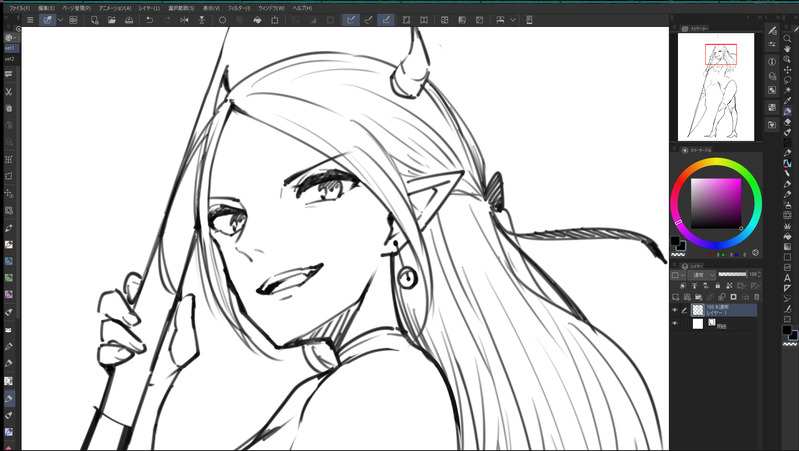Select the Eyedropper tool

point(787,100)
